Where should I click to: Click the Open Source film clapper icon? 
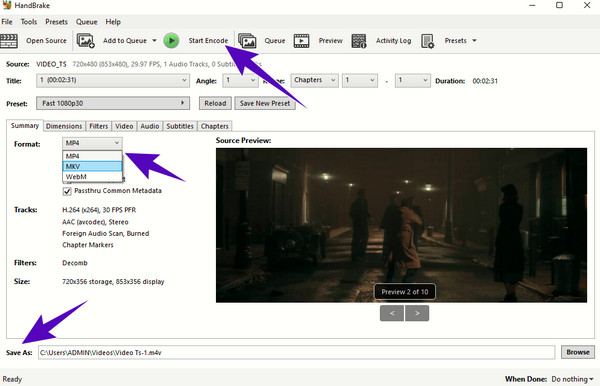(x=9, y=41)
